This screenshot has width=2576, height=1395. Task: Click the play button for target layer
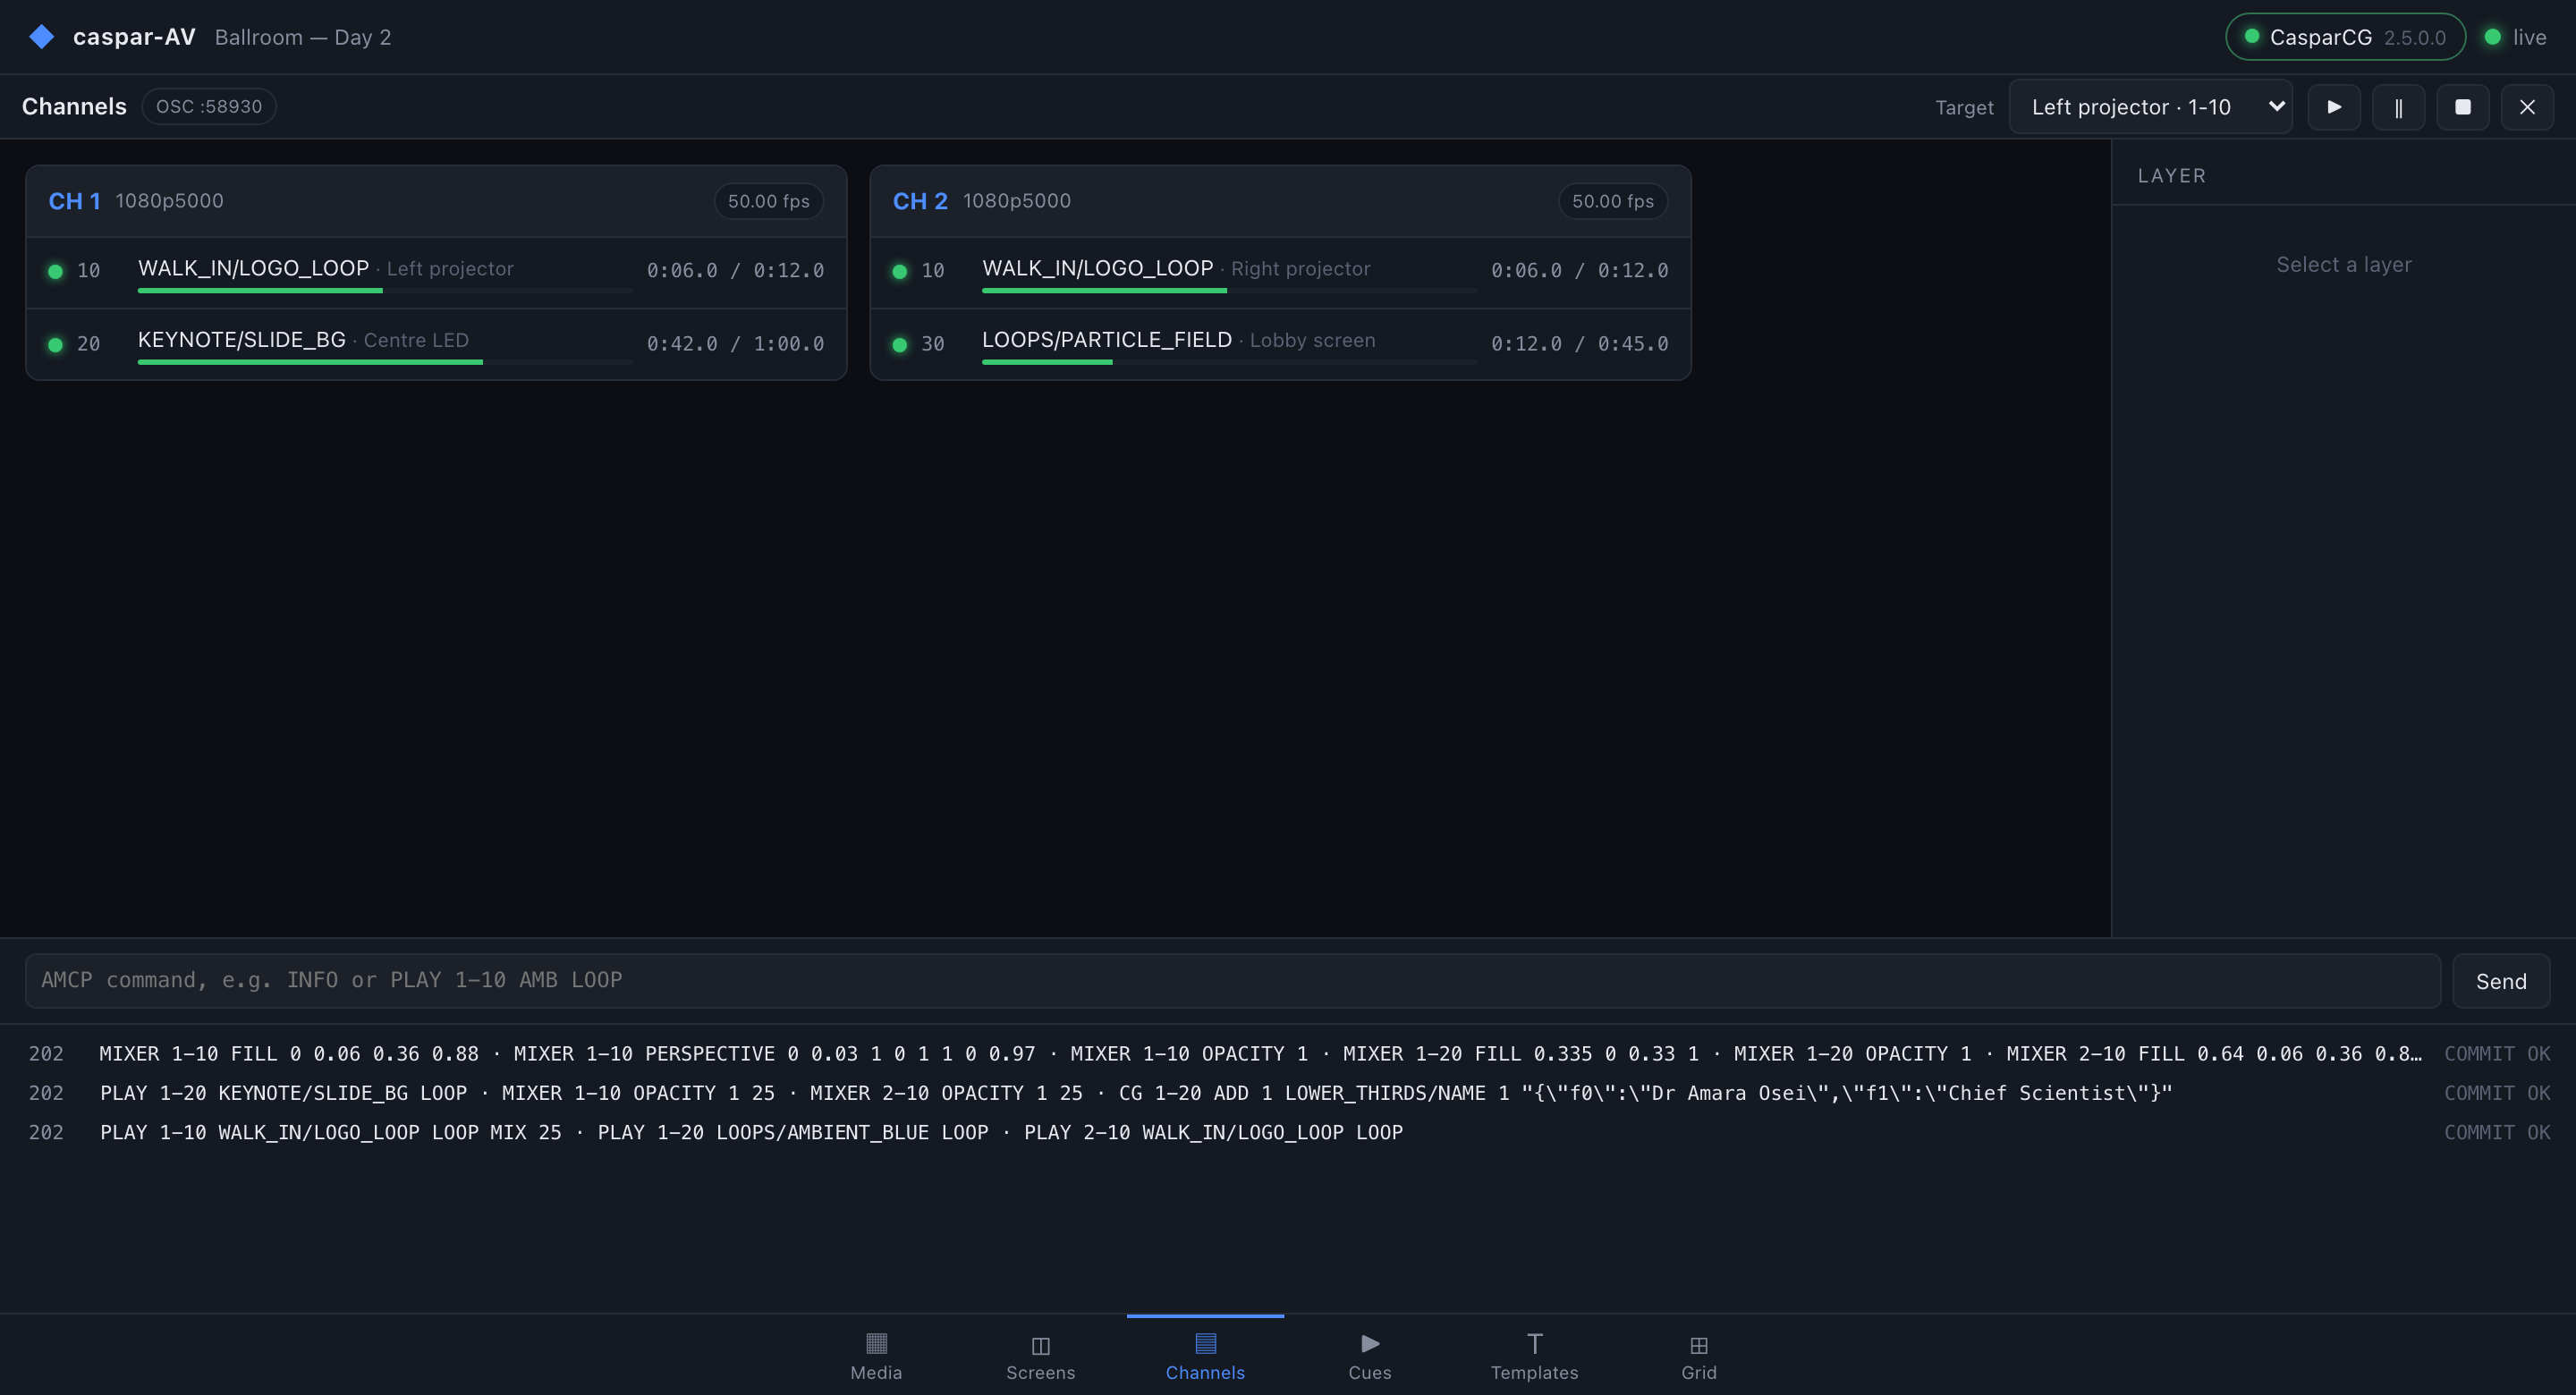click(2334, 107)
